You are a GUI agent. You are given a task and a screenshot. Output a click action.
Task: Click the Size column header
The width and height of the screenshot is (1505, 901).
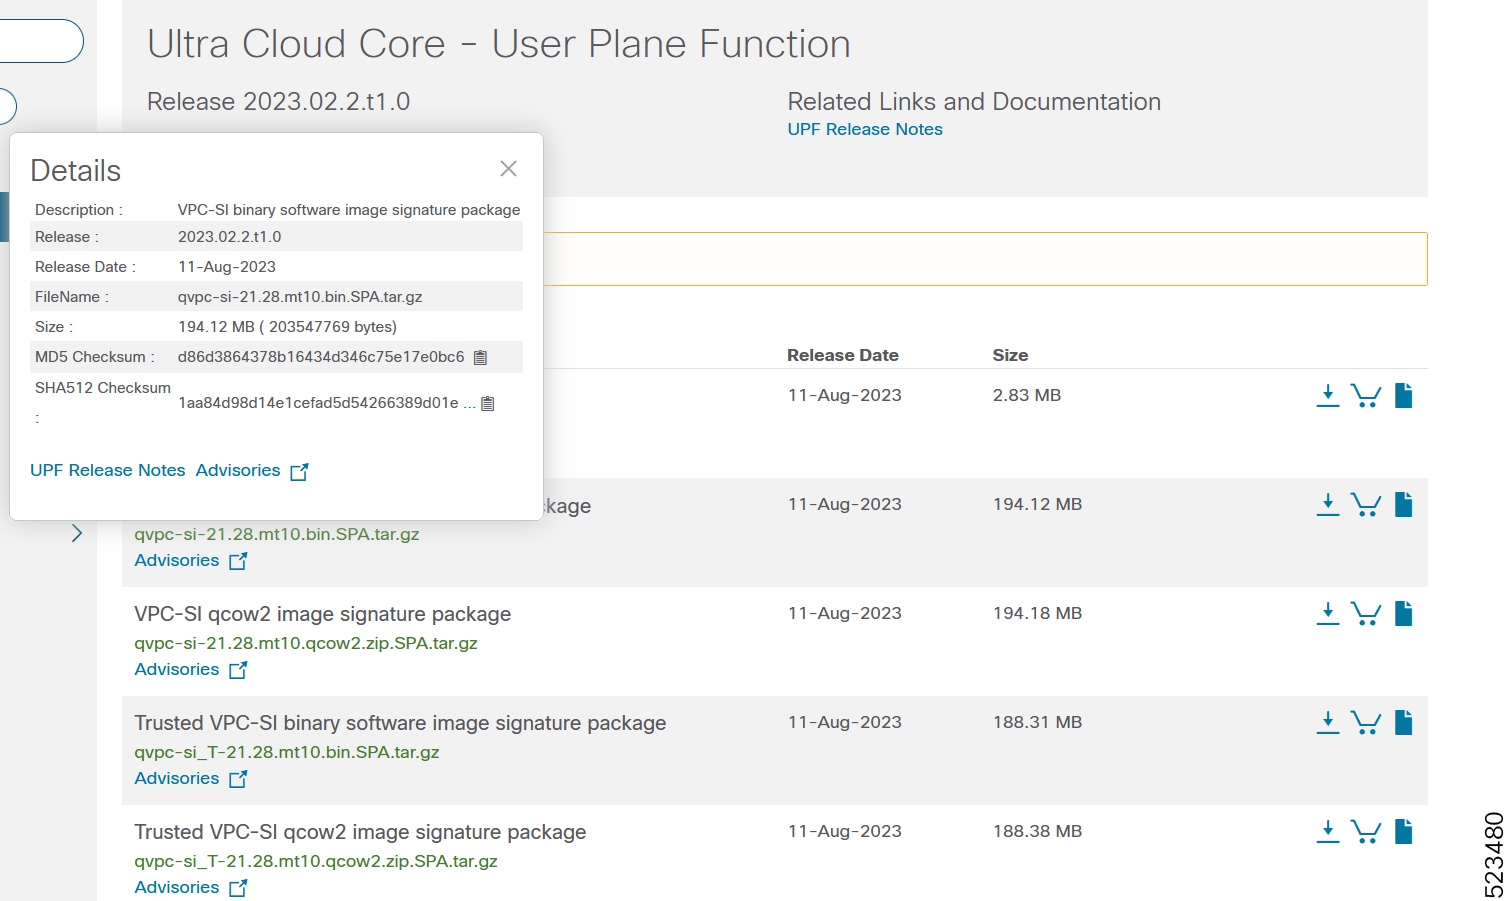tap(1010, 355)
